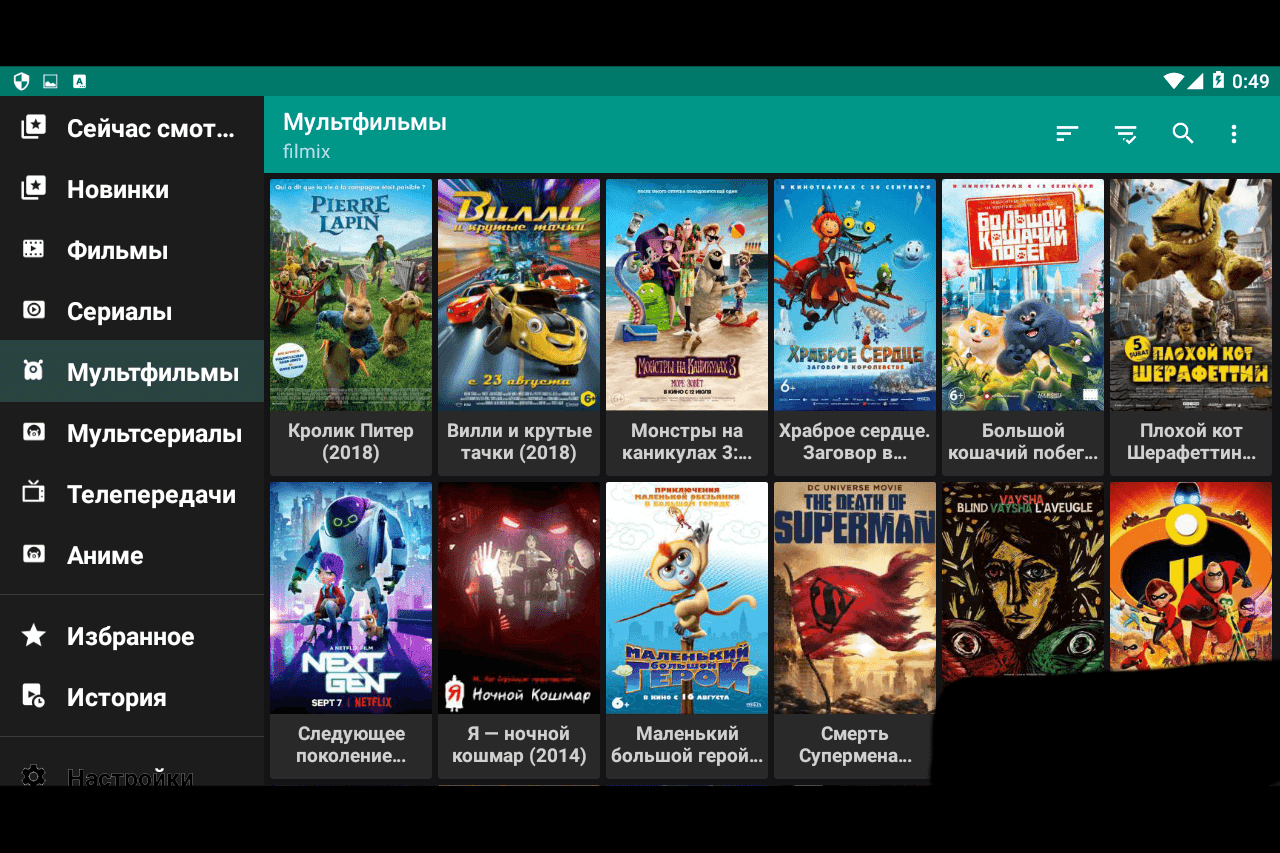Screen dimensions: 1280x853
Task: Click the Мультфильмы icon in sidebar
Action: click(x=34, y=371)
